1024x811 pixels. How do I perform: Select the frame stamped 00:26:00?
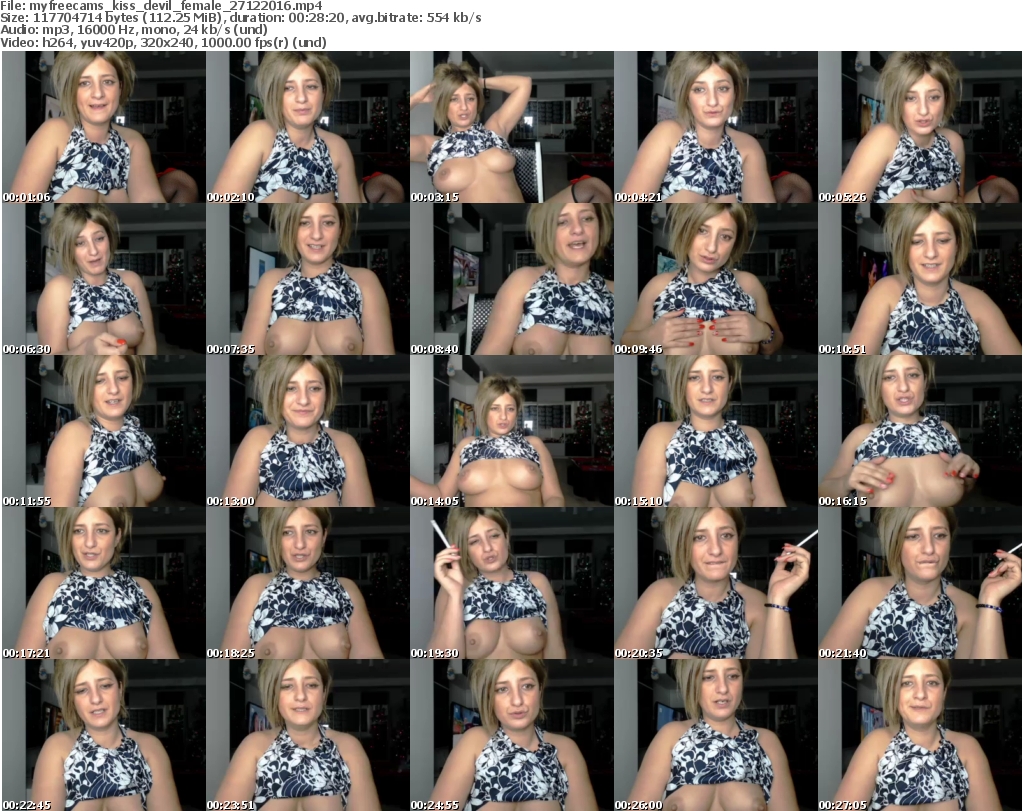coord(716,735)
